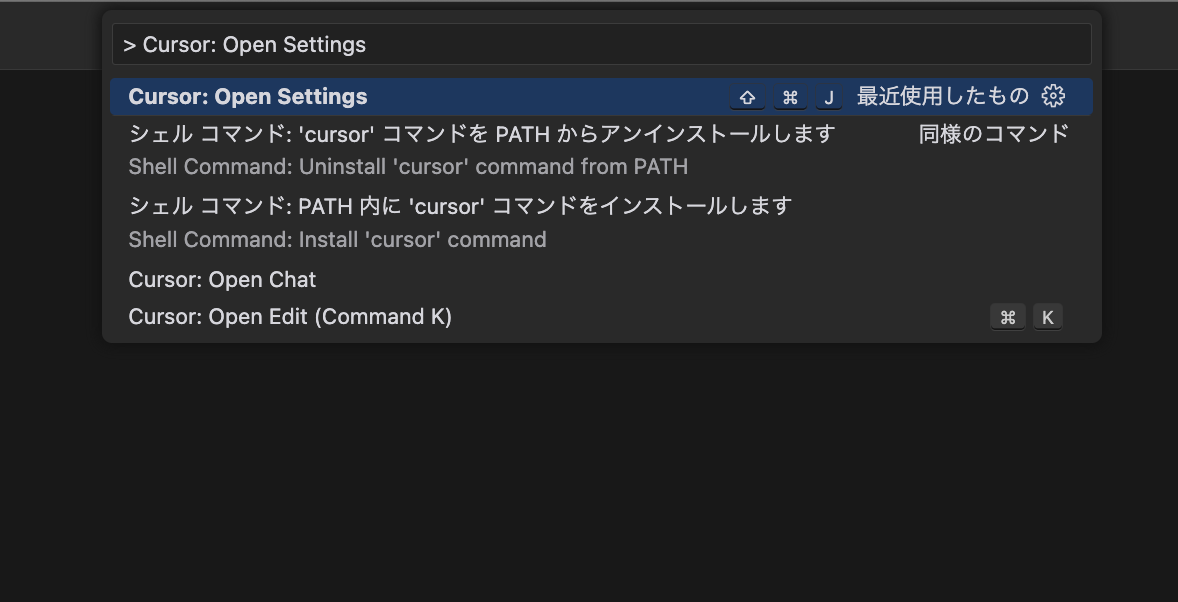
Task: Click the Shift key badge on Open Settings
Action: click(x=747, y=98)
